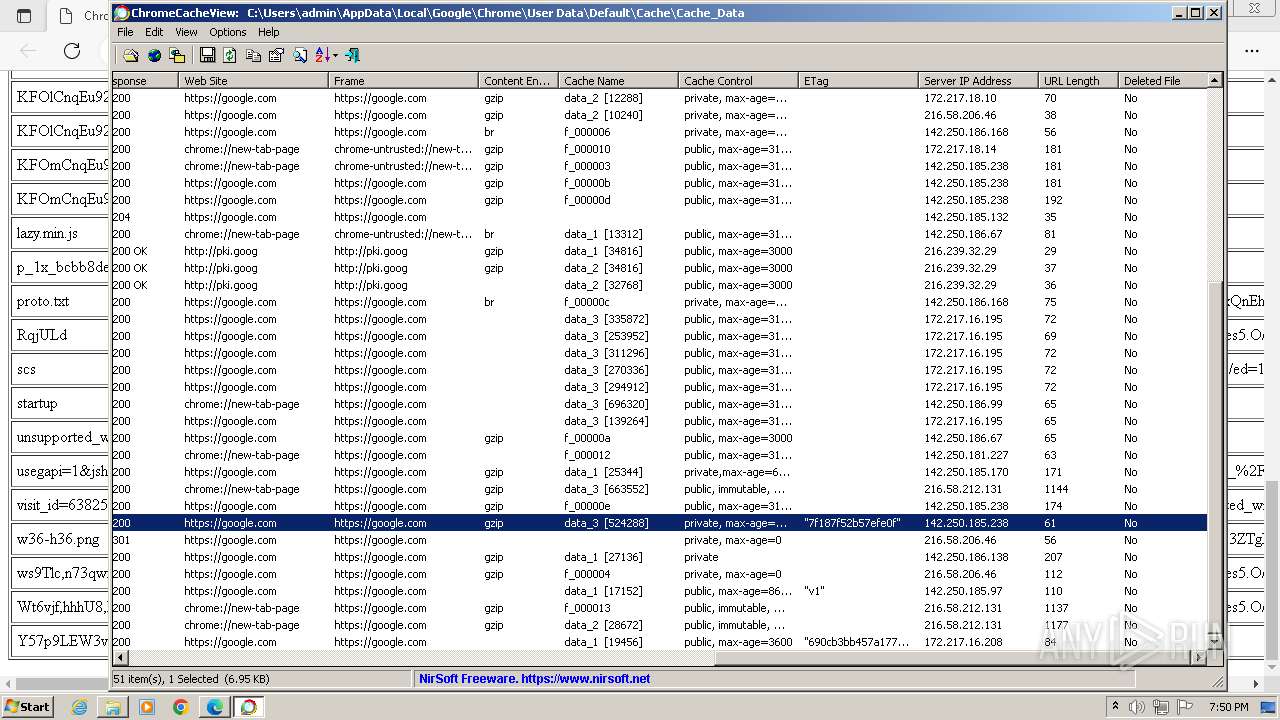Click the ChromeCacheView taskbar button

(x=248, y=707)
